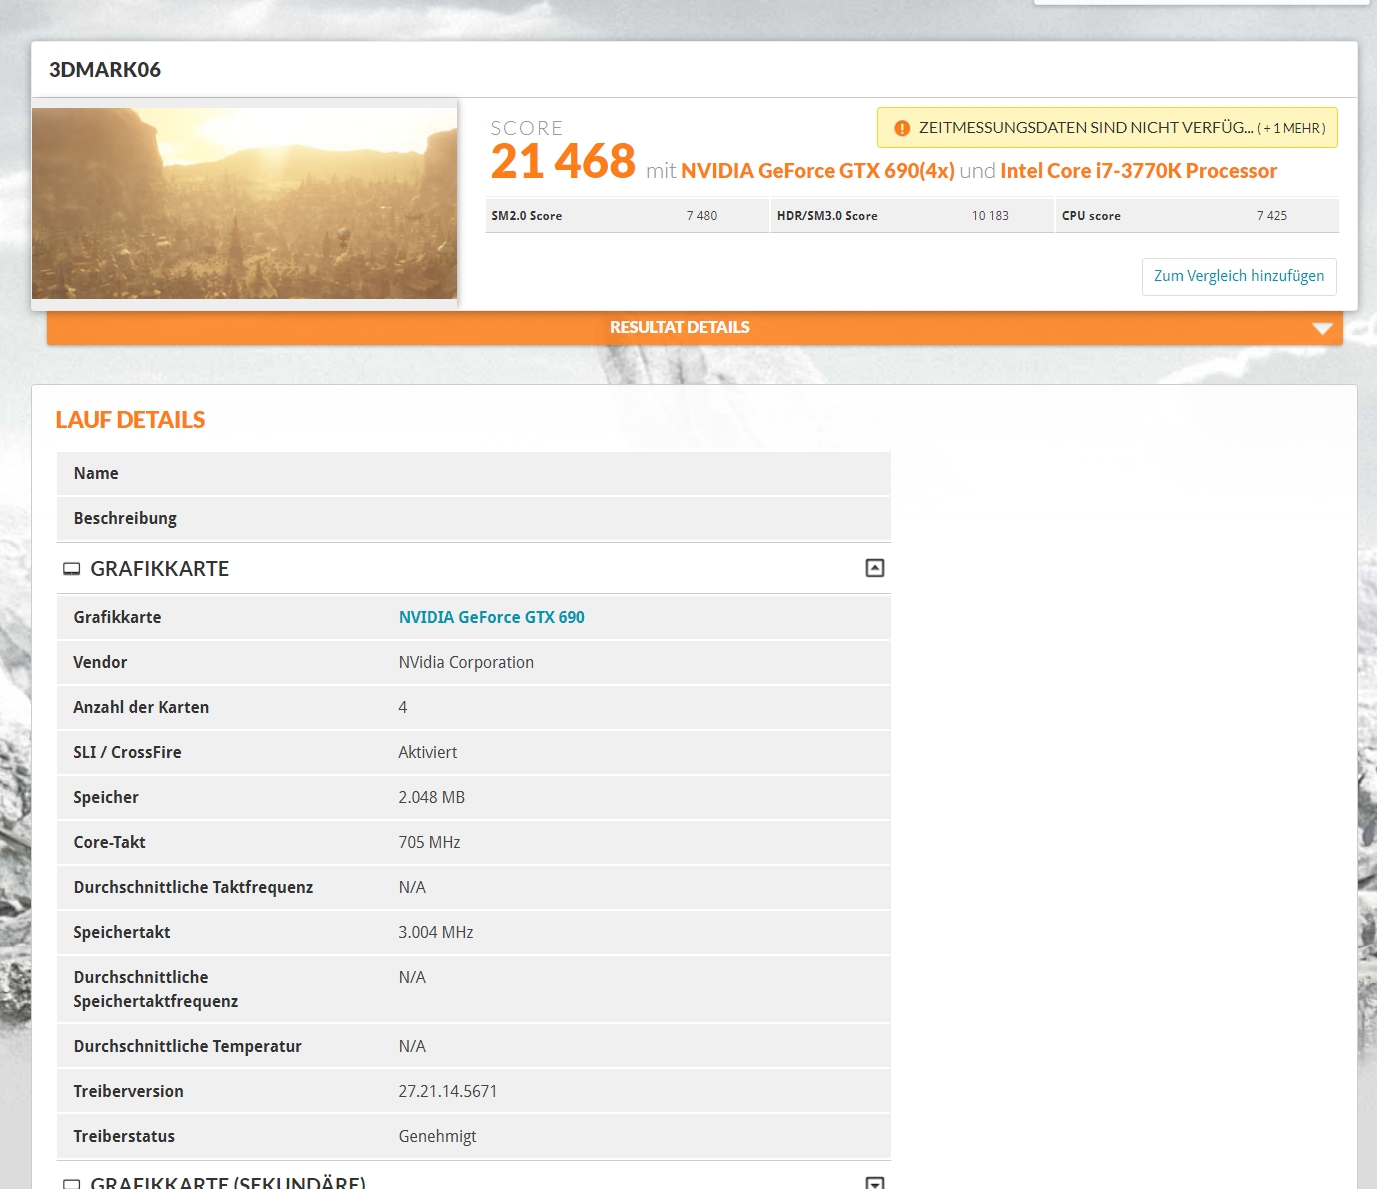Click the GRAFIKKARTE section title
Screen dimensions: 1377x1189
(x=160, y=569)
